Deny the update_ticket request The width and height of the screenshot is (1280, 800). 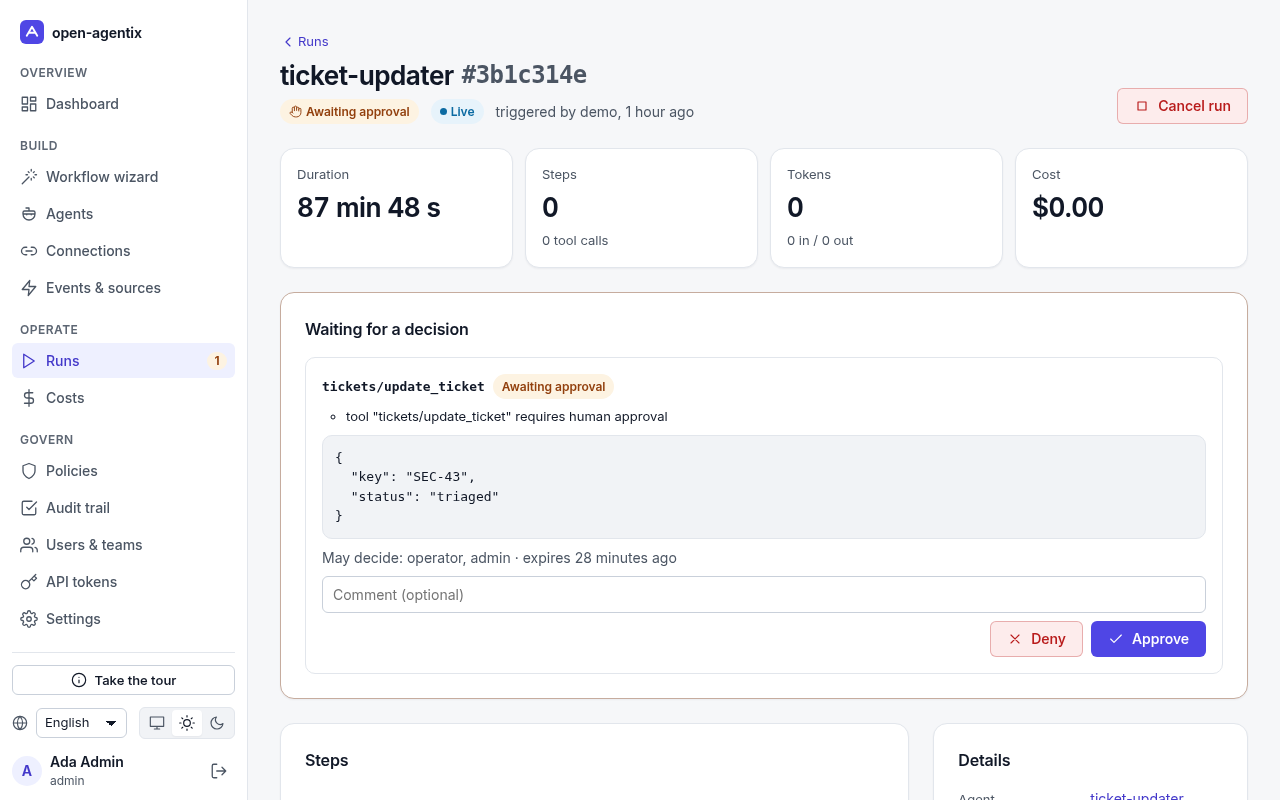(x=1036, y=639)
